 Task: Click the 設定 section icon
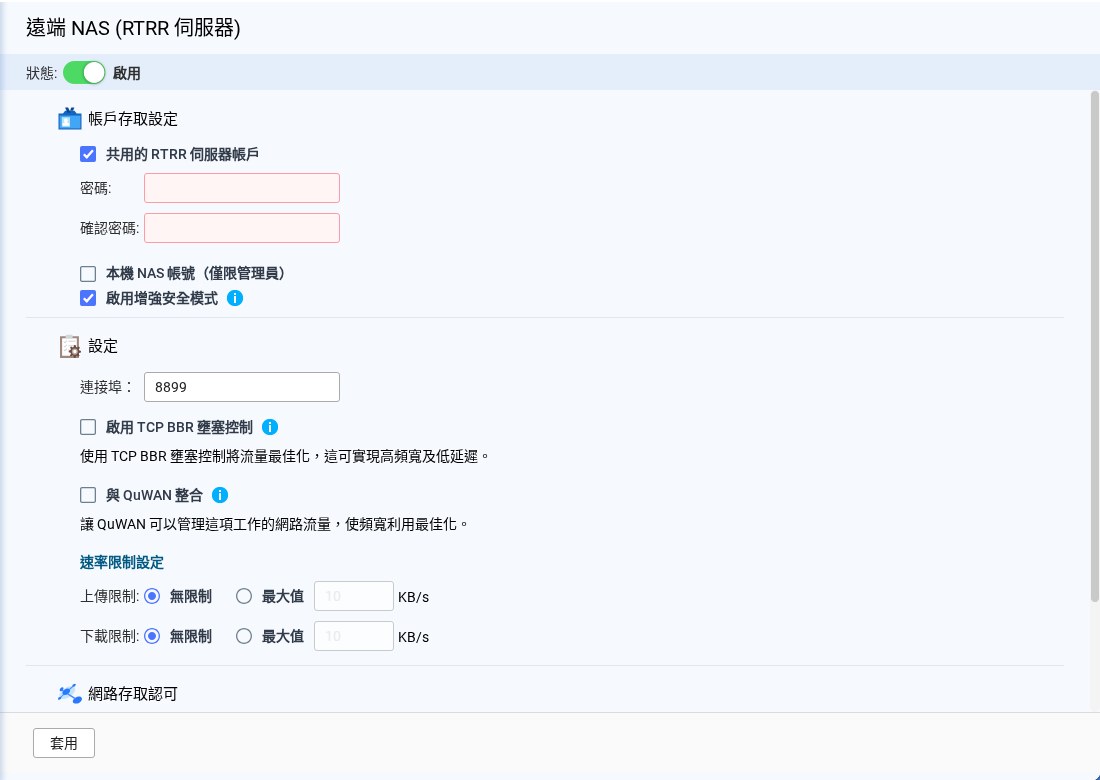click(x=69, y=346)
